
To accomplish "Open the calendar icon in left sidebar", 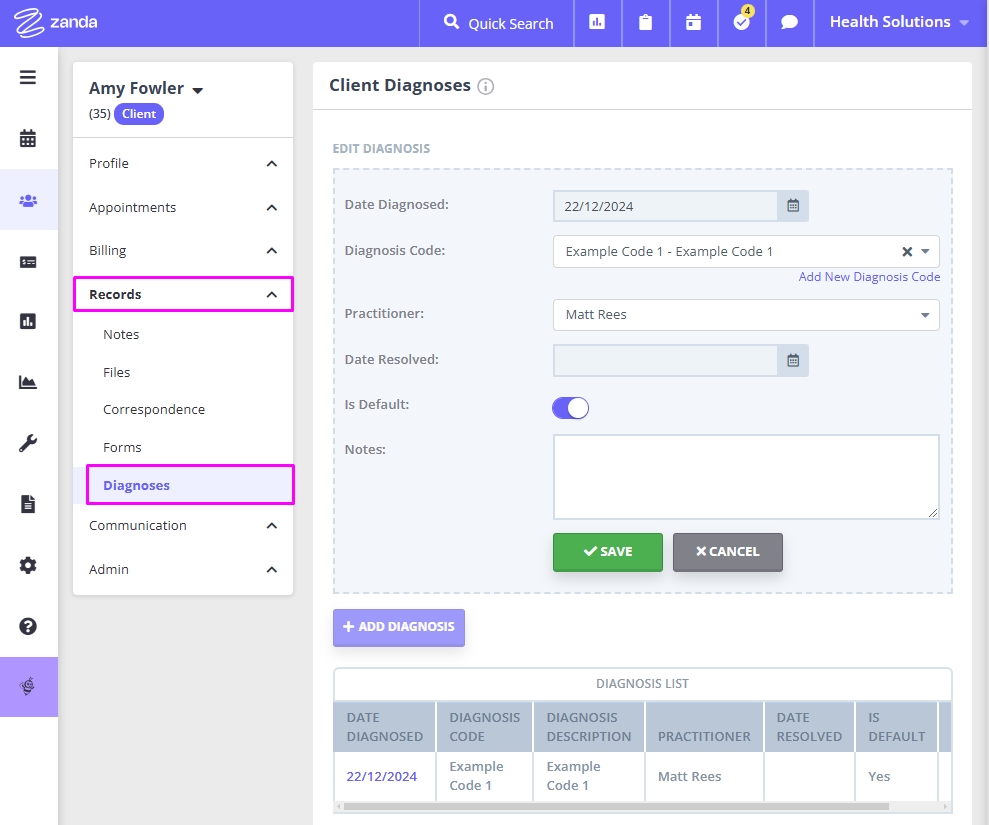I will click(28, 139).
